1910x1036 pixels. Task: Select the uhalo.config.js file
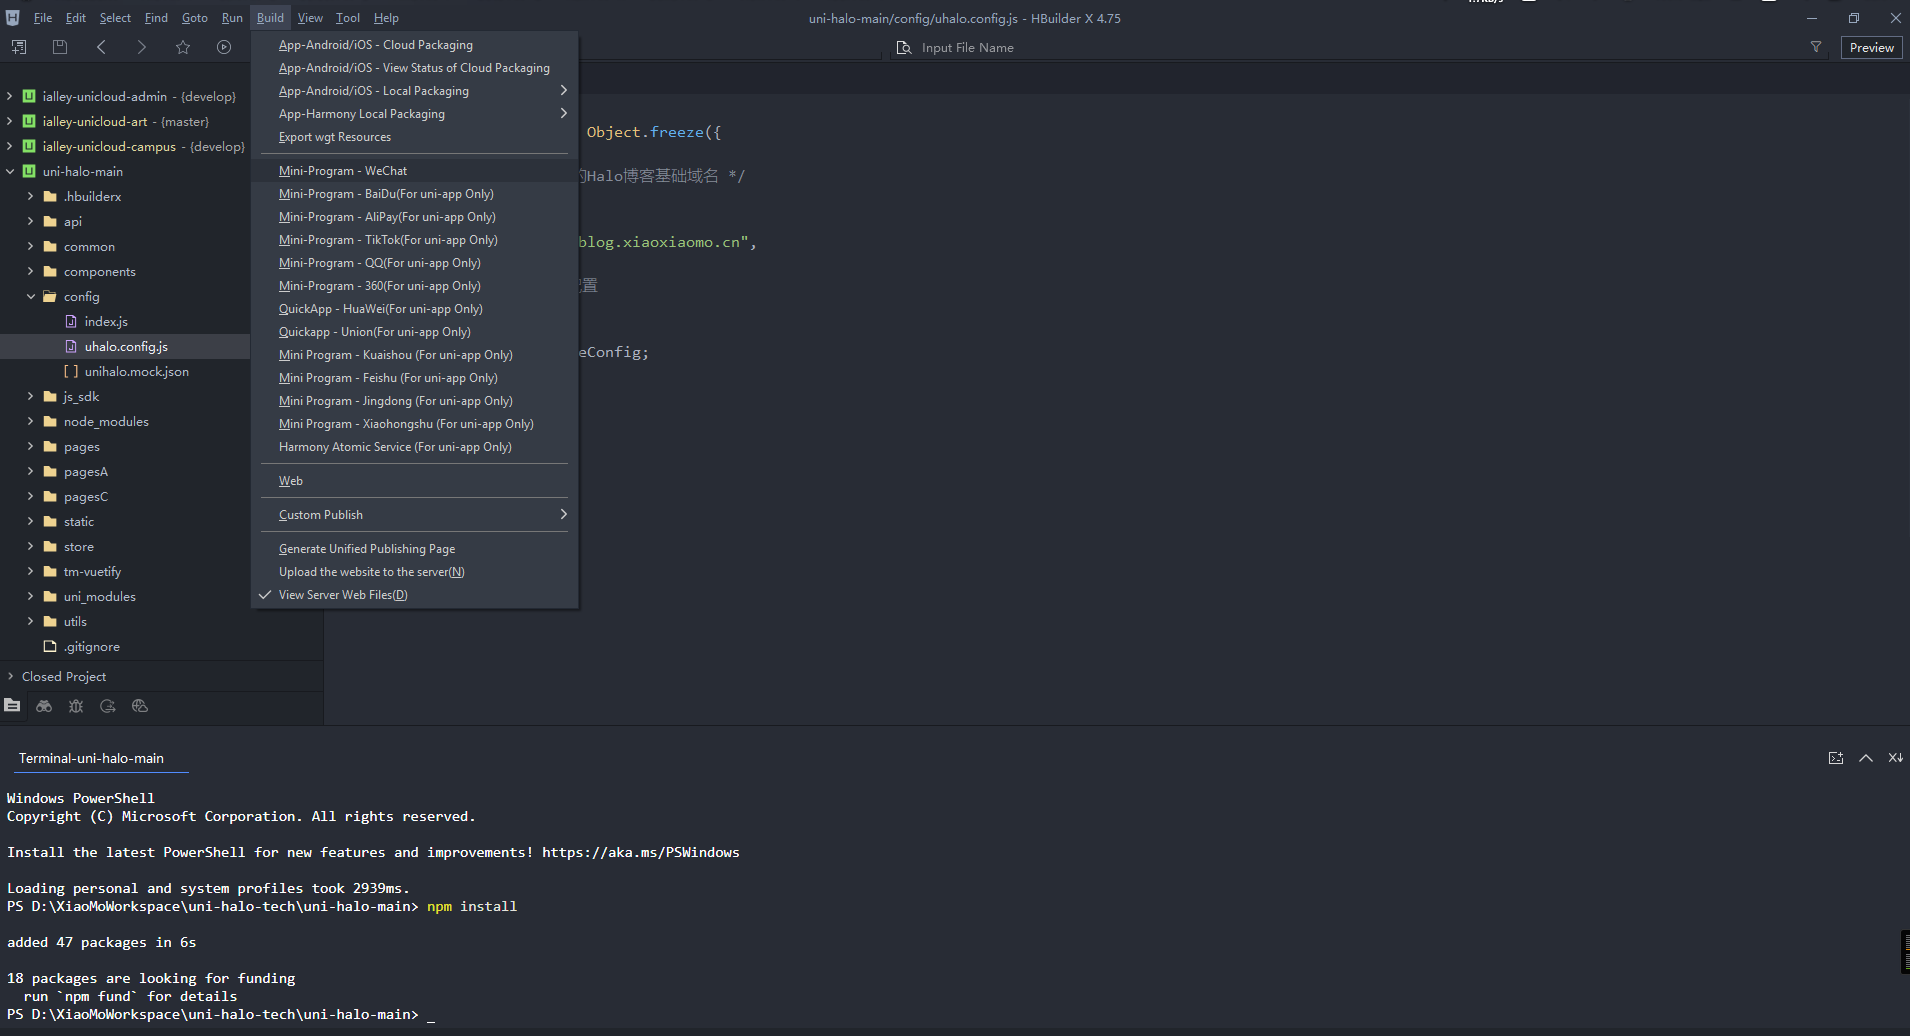click(x=125, y=347)
